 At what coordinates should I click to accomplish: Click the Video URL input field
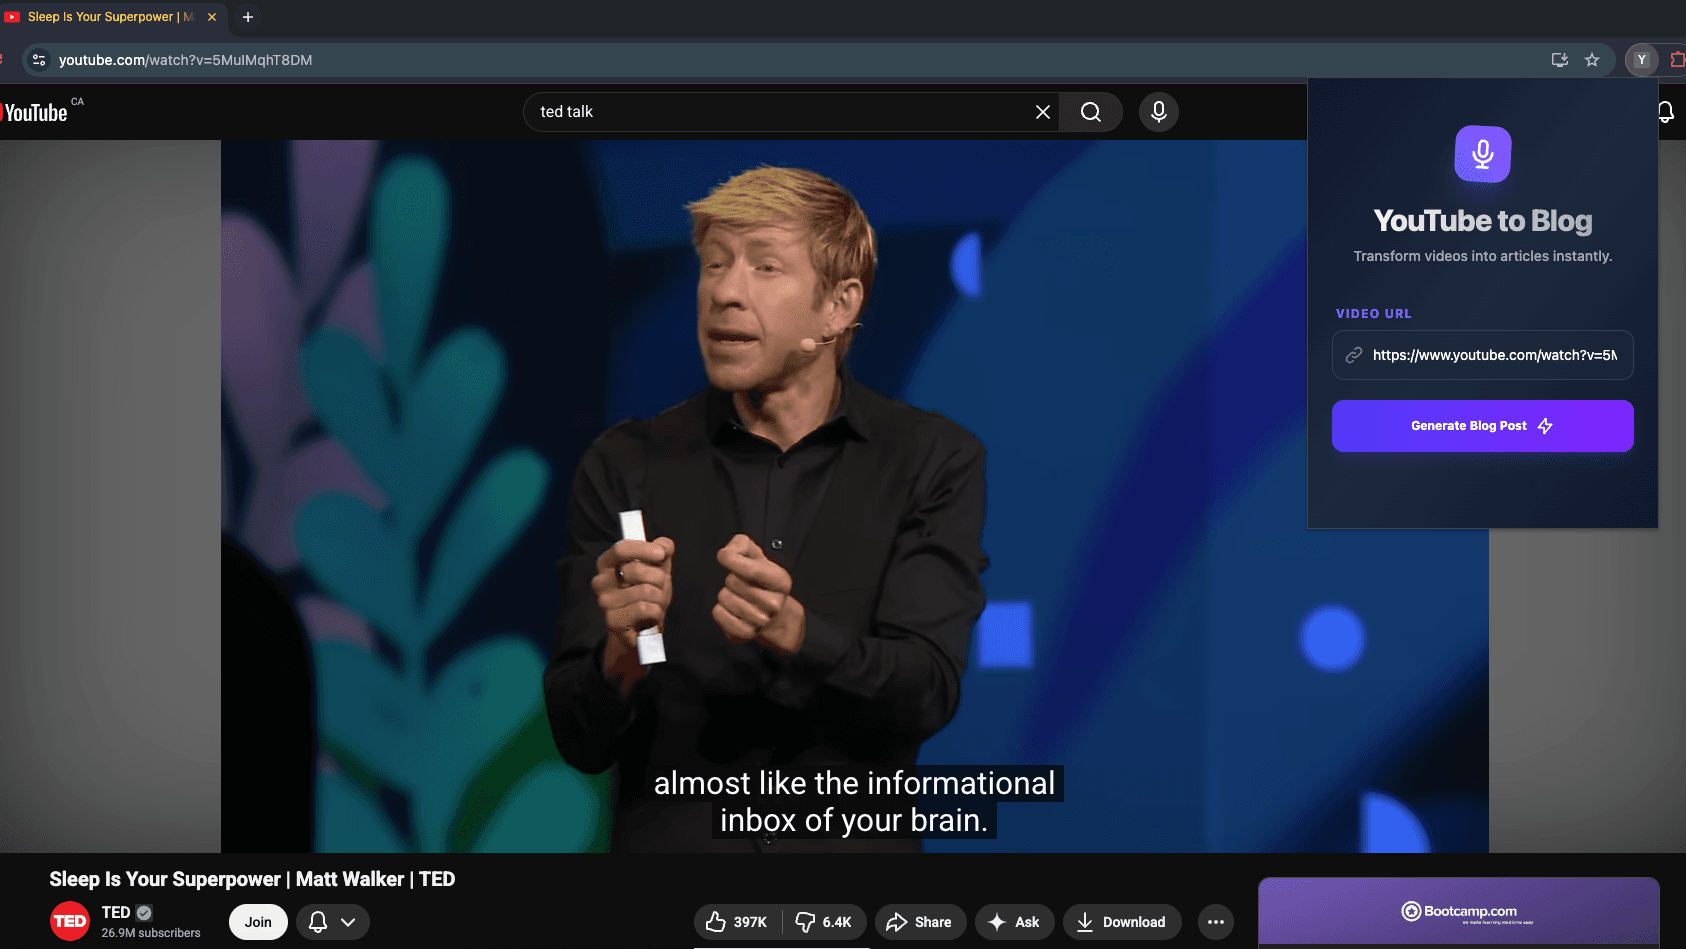pos(1494,355)
